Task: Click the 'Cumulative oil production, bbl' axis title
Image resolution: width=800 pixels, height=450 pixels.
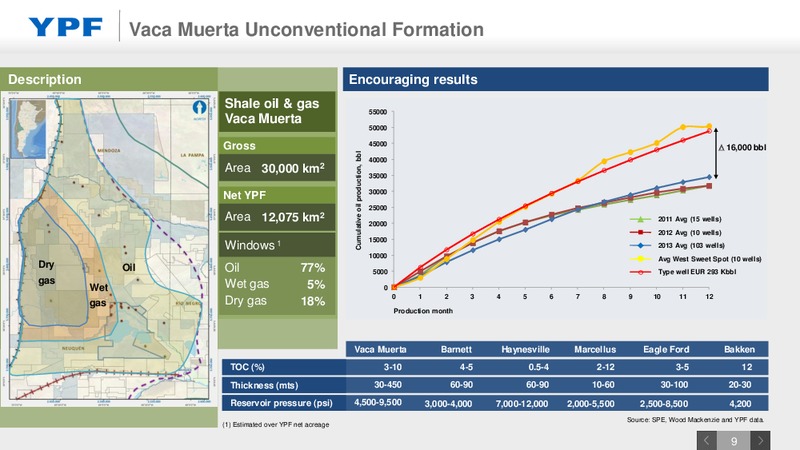Action: tap(358, 201)
